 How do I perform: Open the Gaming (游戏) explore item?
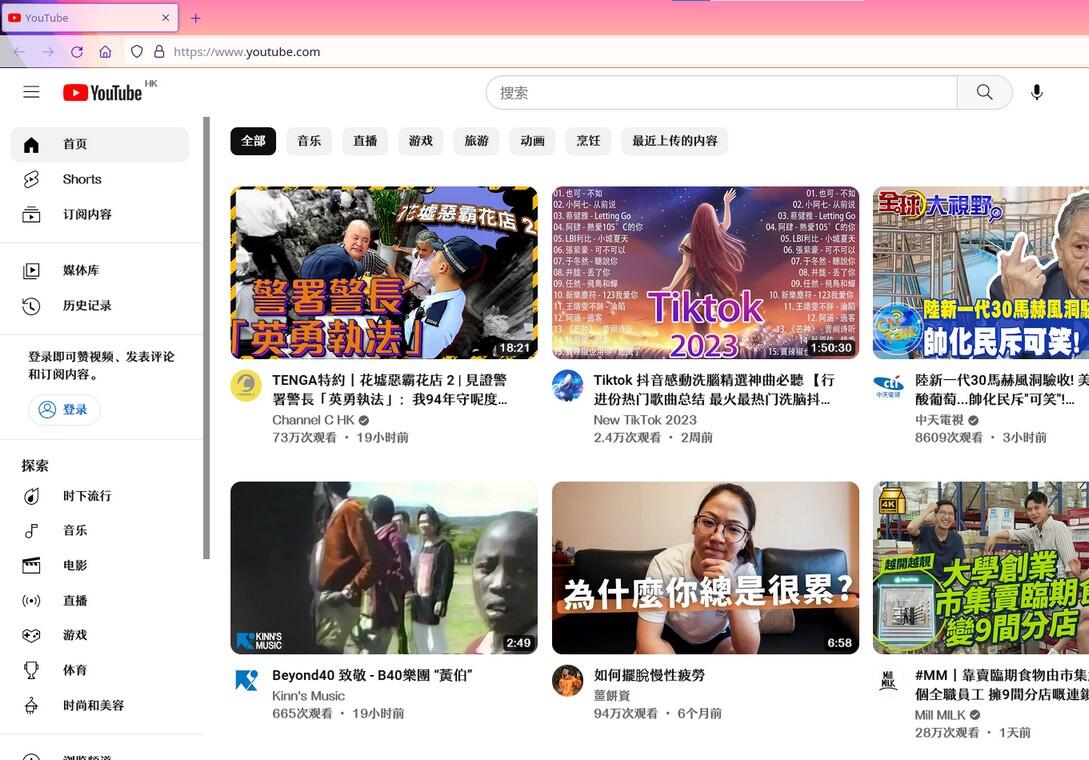click(x=74, y=635)
